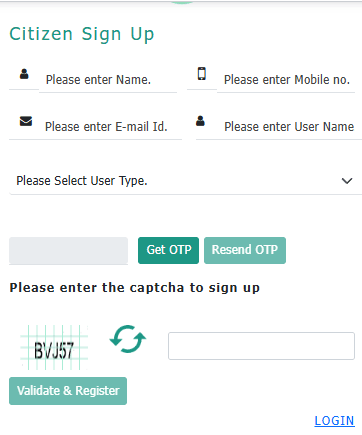Click the Resend OTP button
Image resolution: width=362 pixels, height=435 pixels.
(x=245, y=250)
